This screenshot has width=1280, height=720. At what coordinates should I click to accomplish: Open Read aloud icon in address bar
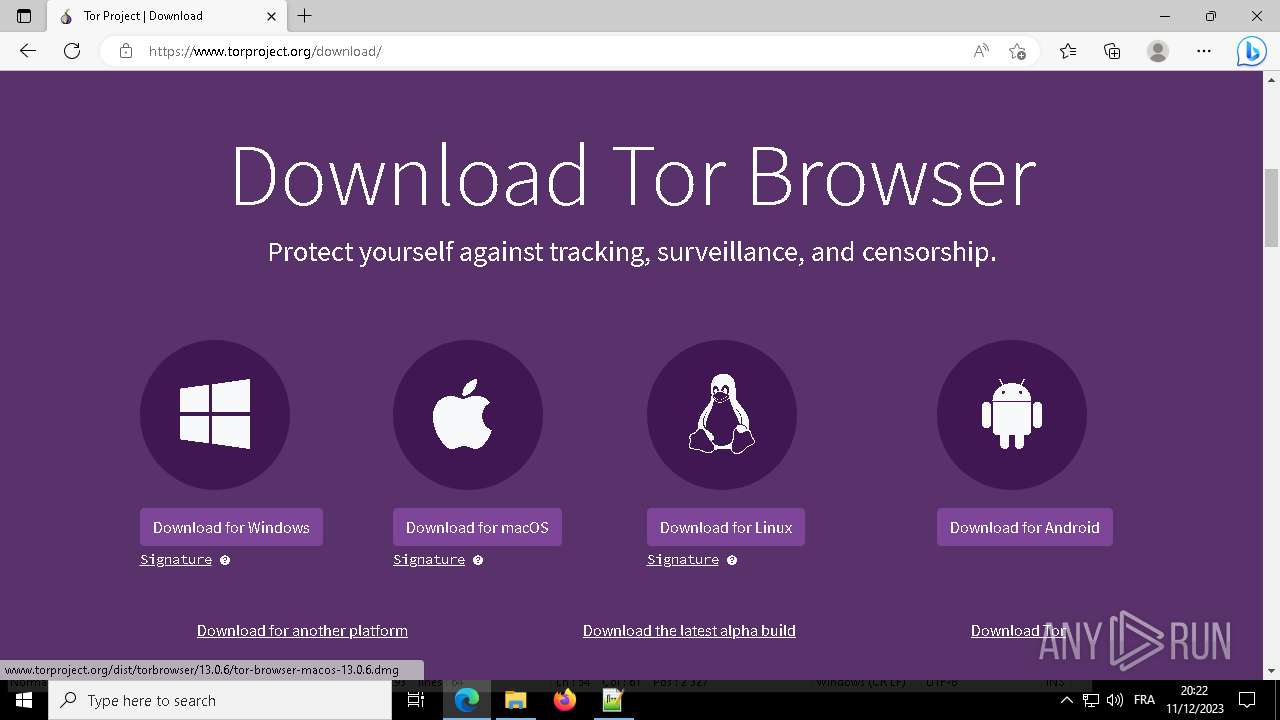[981, 51]
